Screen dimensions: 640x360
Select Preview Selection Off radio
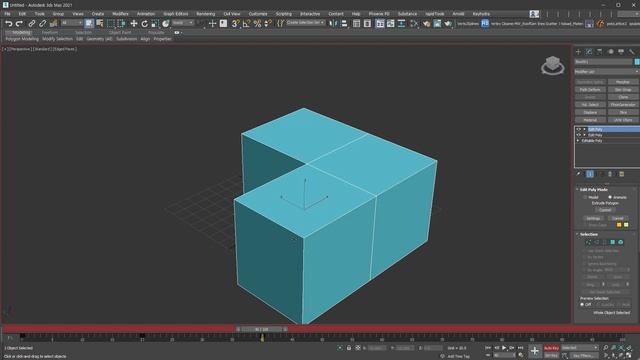(x=582, y=304)
